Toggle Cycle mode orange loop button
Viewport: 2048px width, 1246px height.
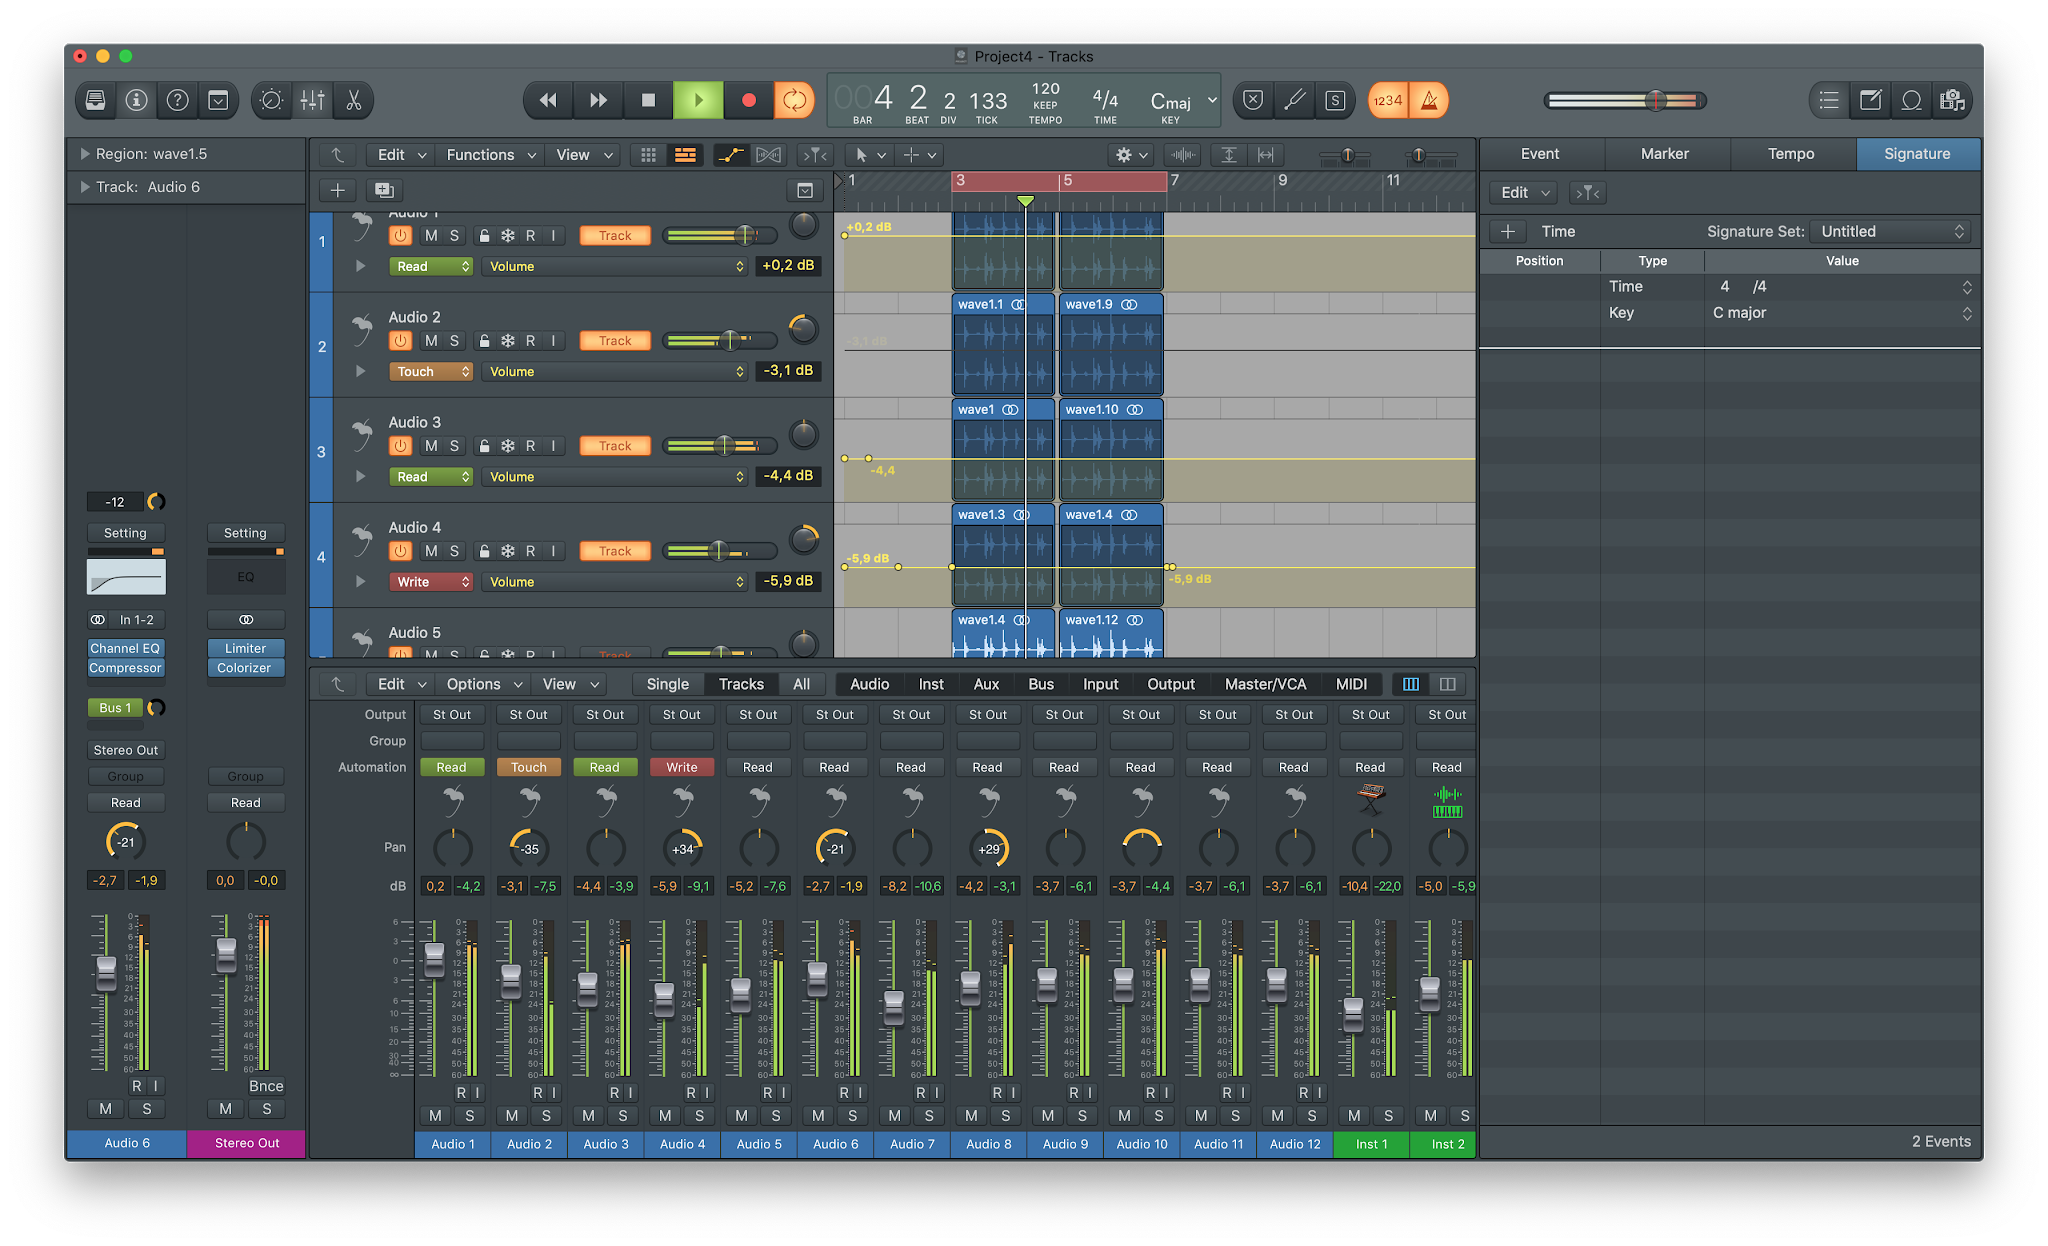pos(794,100)
